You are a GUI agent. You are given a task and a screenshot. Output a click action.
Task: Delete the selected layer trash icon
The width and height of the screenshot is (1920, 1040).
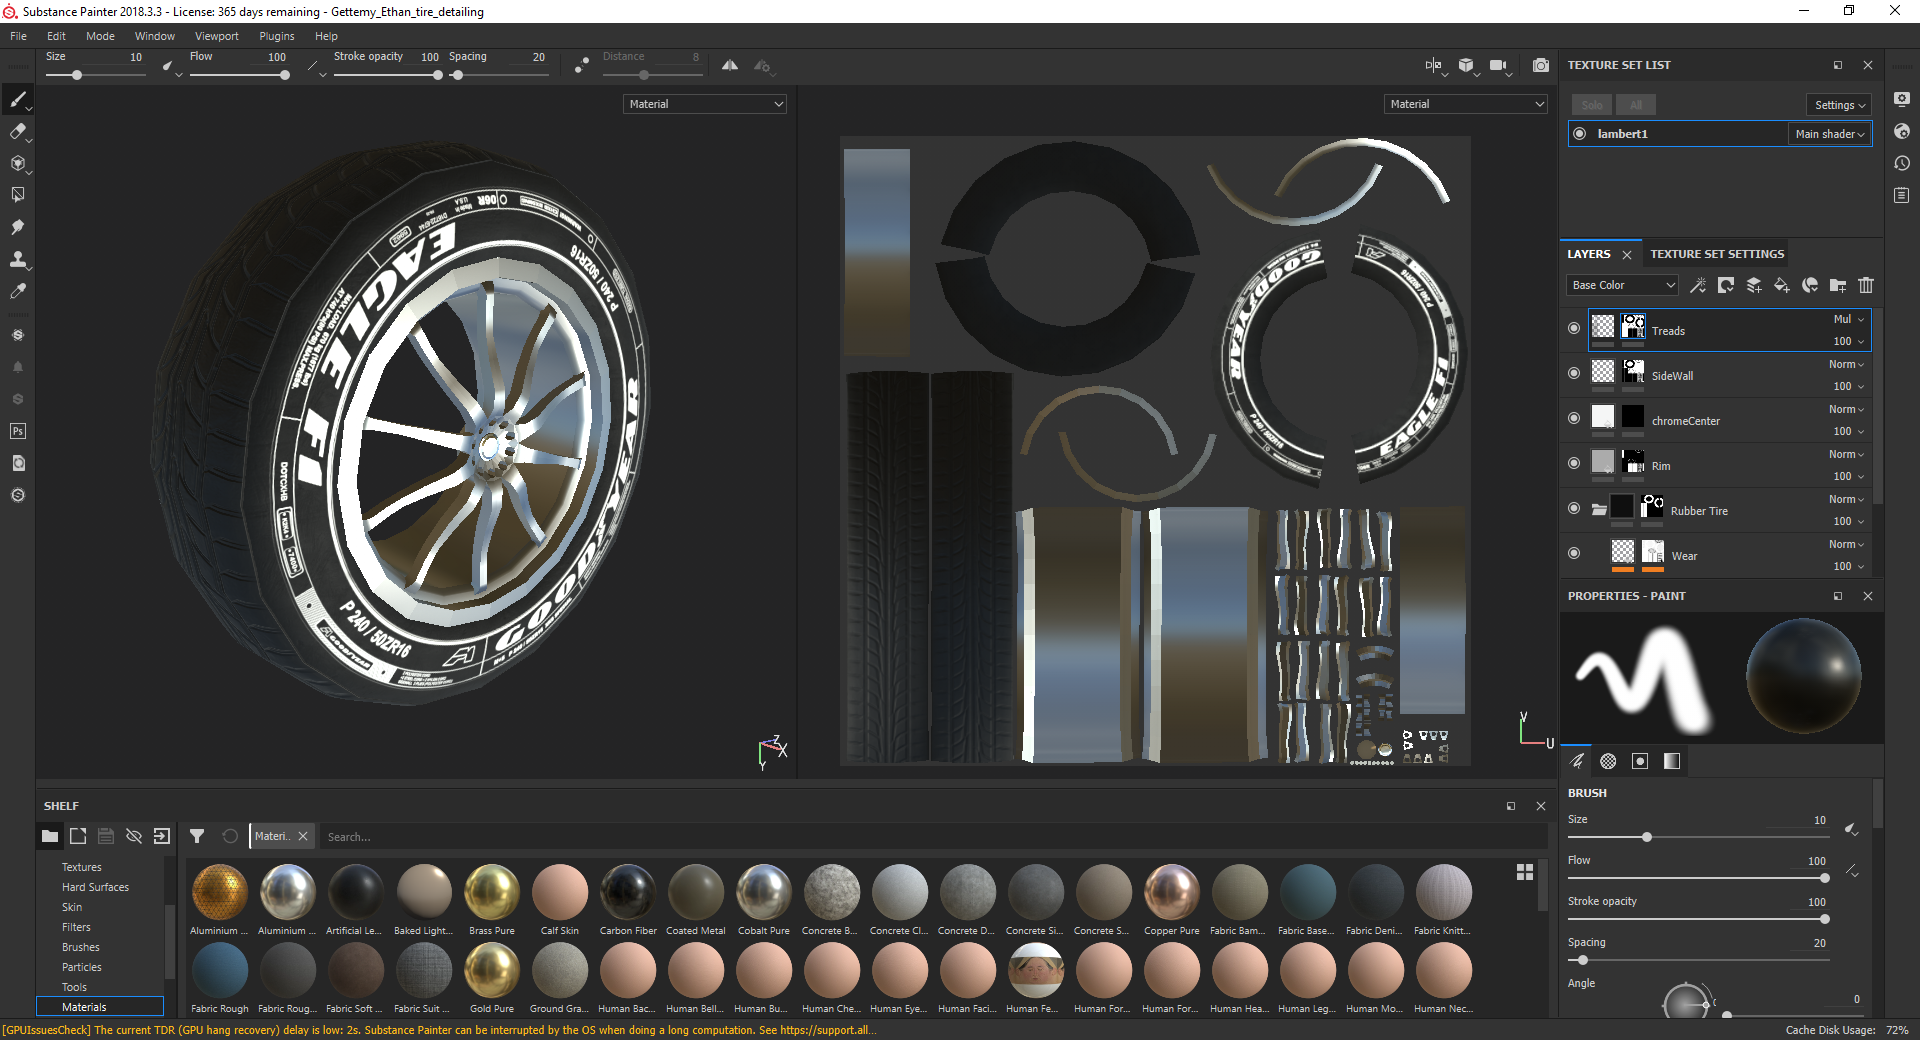coord(1866,285)
